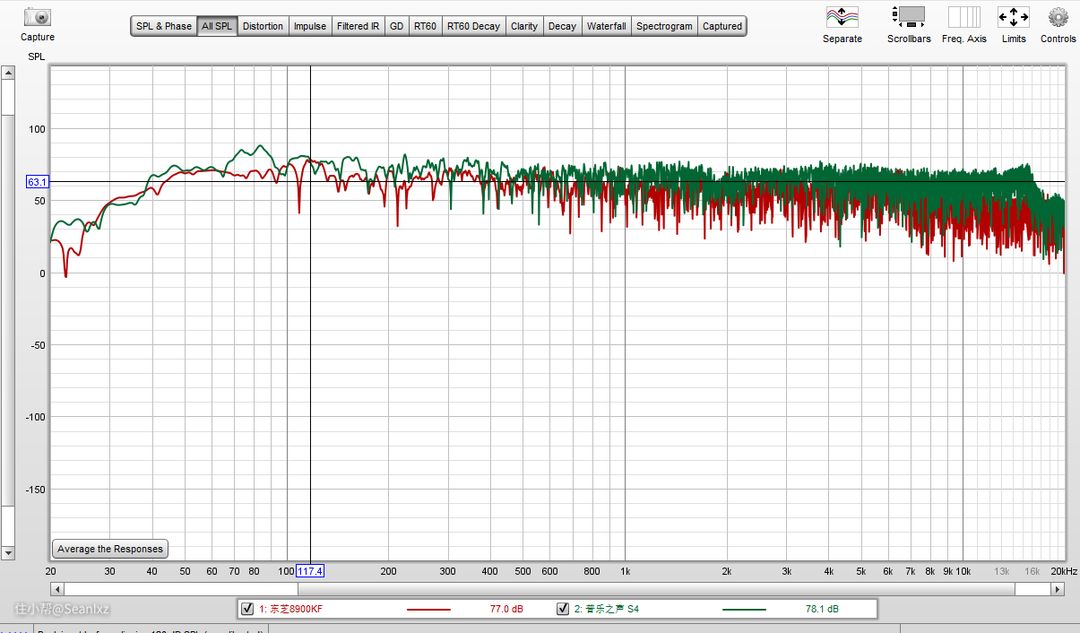1080x633 pixels.
Task: Uncheck the 东芝8900KF trace checkbox
Action: click(x=248, y=608)
